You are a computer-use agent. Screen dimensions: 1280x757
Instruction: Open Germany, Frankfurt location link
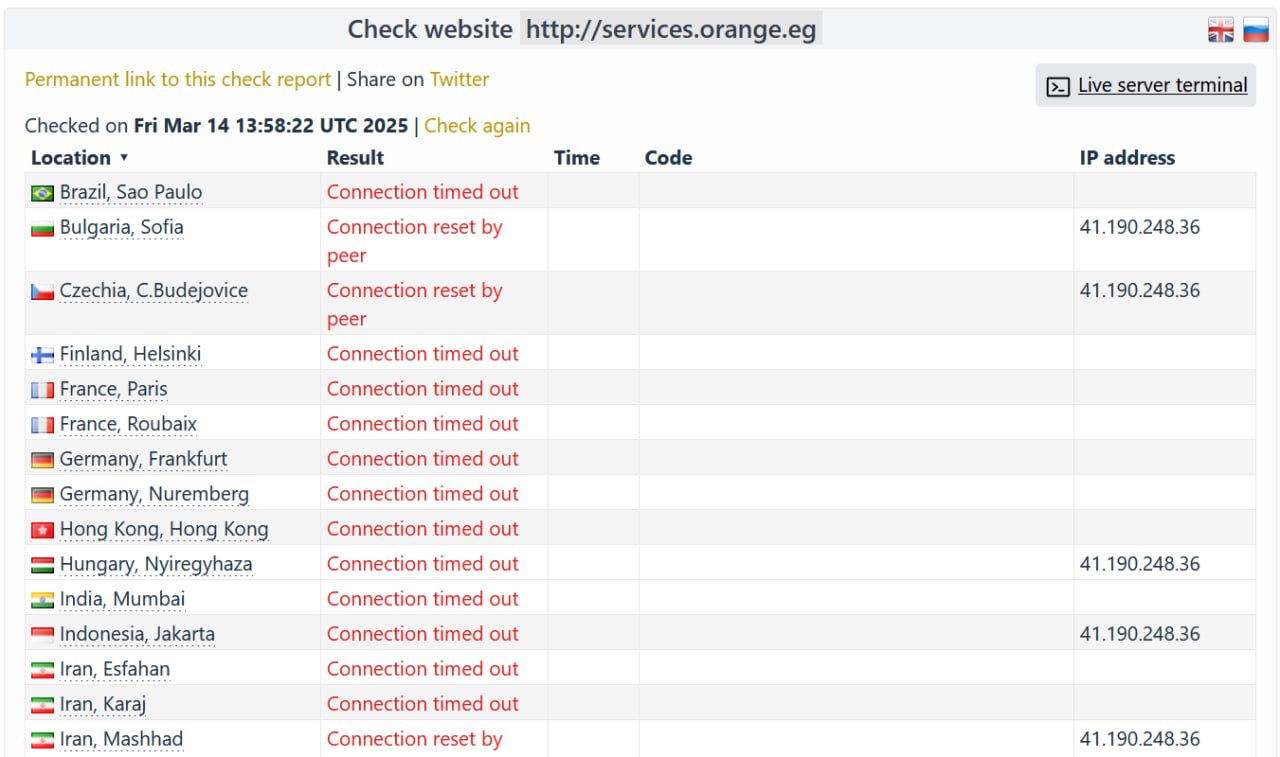coord(144,459)
